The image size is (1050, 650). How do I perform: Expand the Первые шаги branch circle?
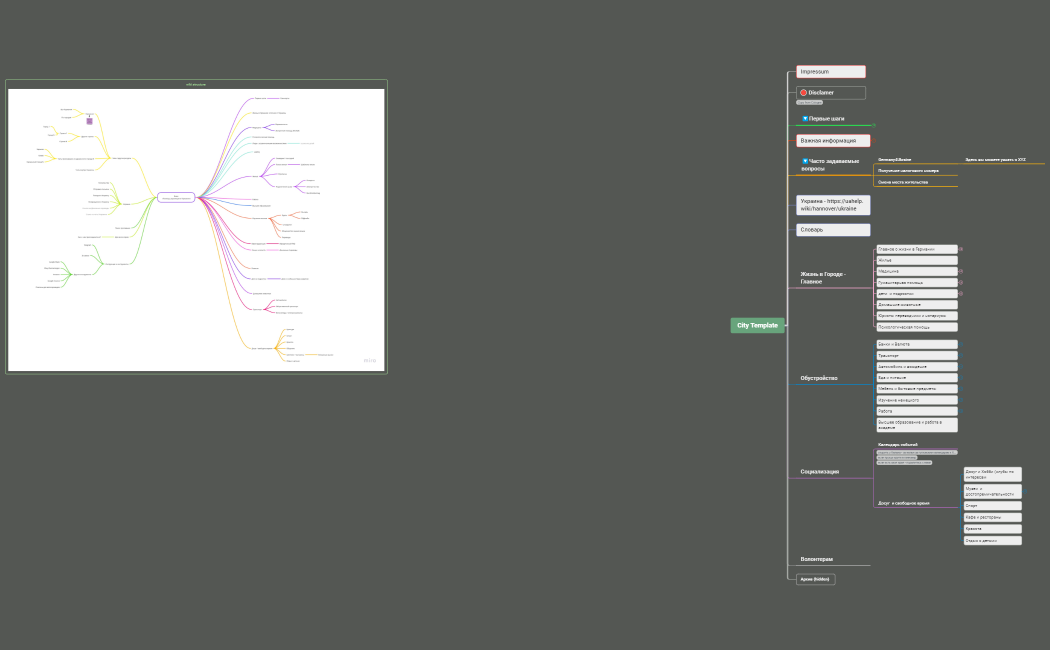(873, 125)
